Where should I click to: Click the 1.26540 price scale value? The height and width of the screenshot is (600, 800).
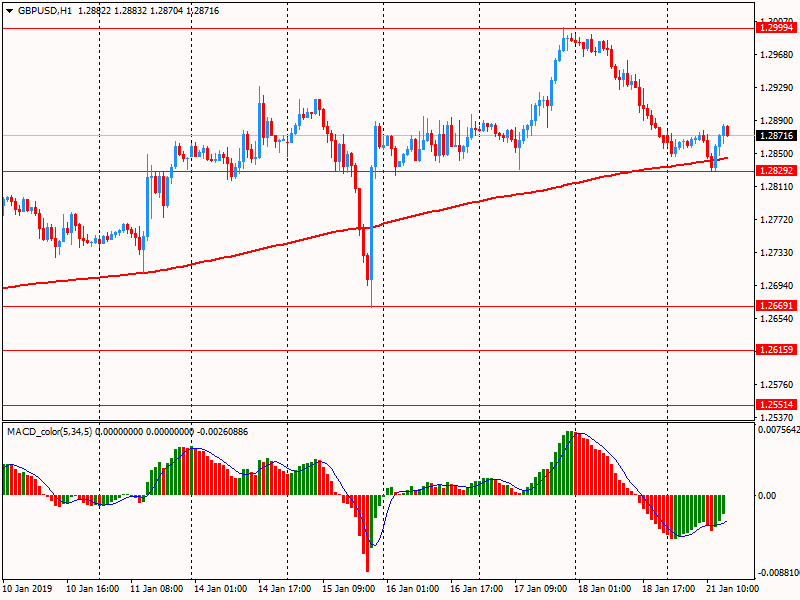pyautogui.click(x=777, y=319)
